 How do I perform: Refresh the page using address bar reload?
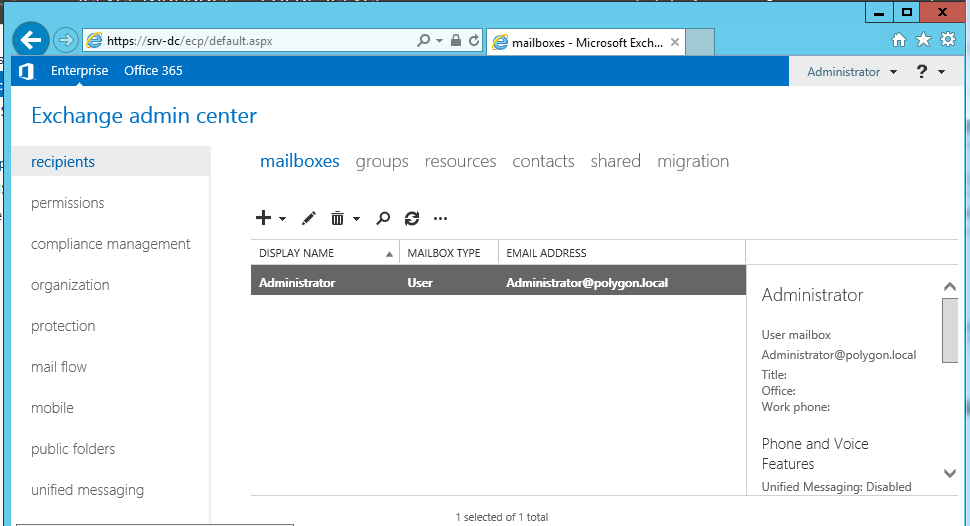coord(473,41)
